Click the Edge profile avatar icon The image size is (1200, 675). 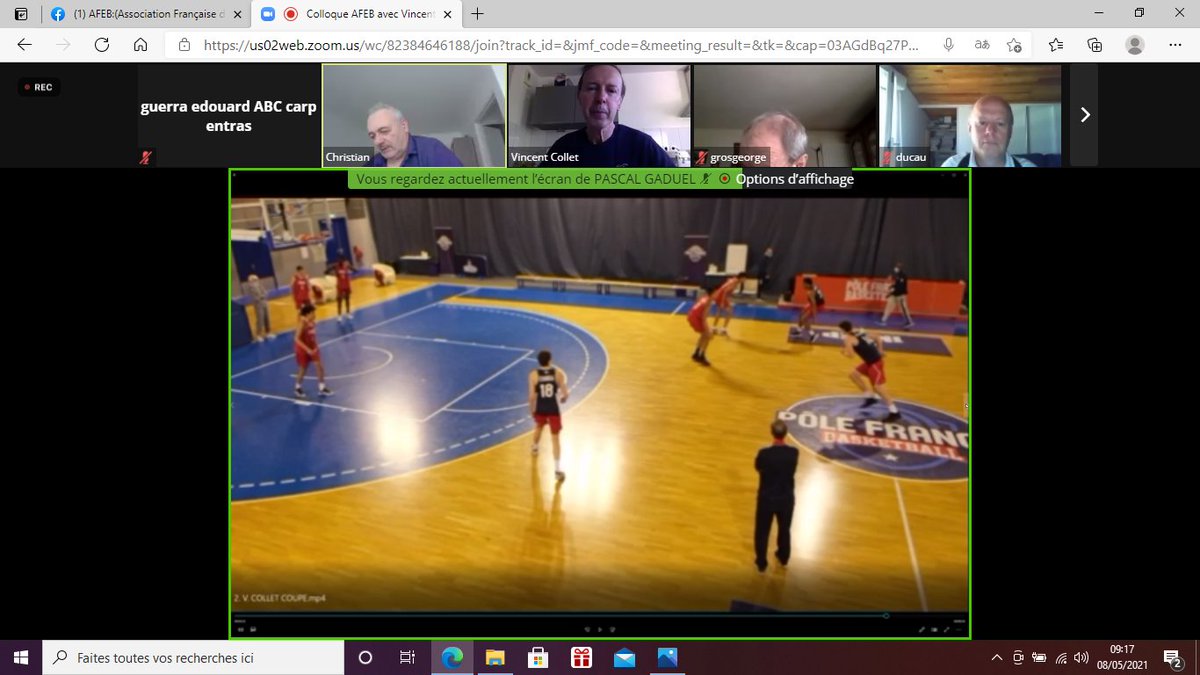click(x=1134, y=45)
